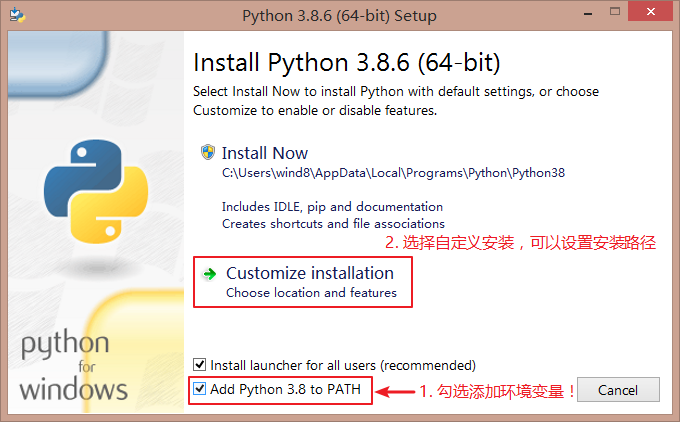Click the 'Install Python 3.8.6 (64-bit)' heading

click(x=347, y=63)
